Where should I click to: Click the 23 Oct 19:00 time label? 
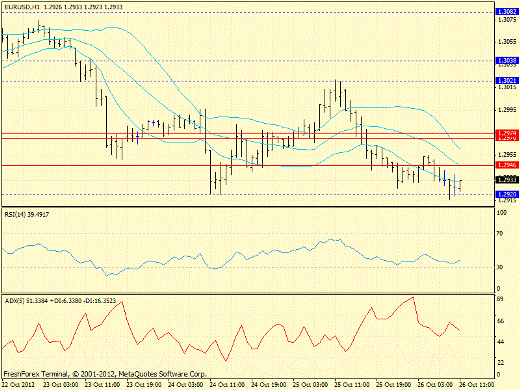pos(144,384)
